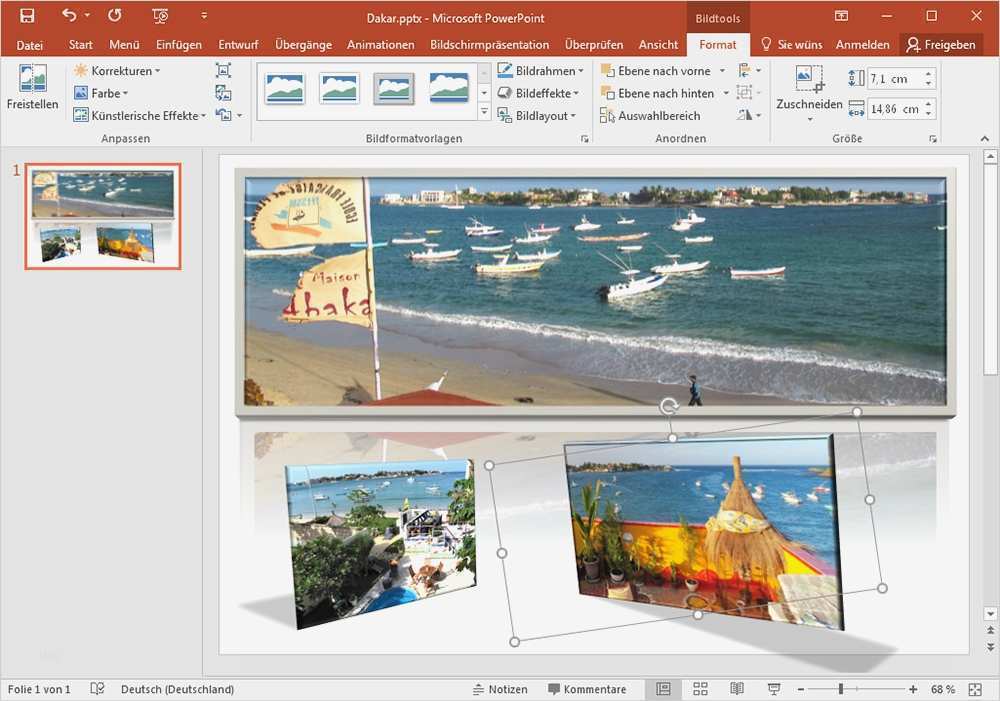The width and height of the screenshot is (1000, 701).
Task: Switch to Leseansicht view icon
Action: 737,689
